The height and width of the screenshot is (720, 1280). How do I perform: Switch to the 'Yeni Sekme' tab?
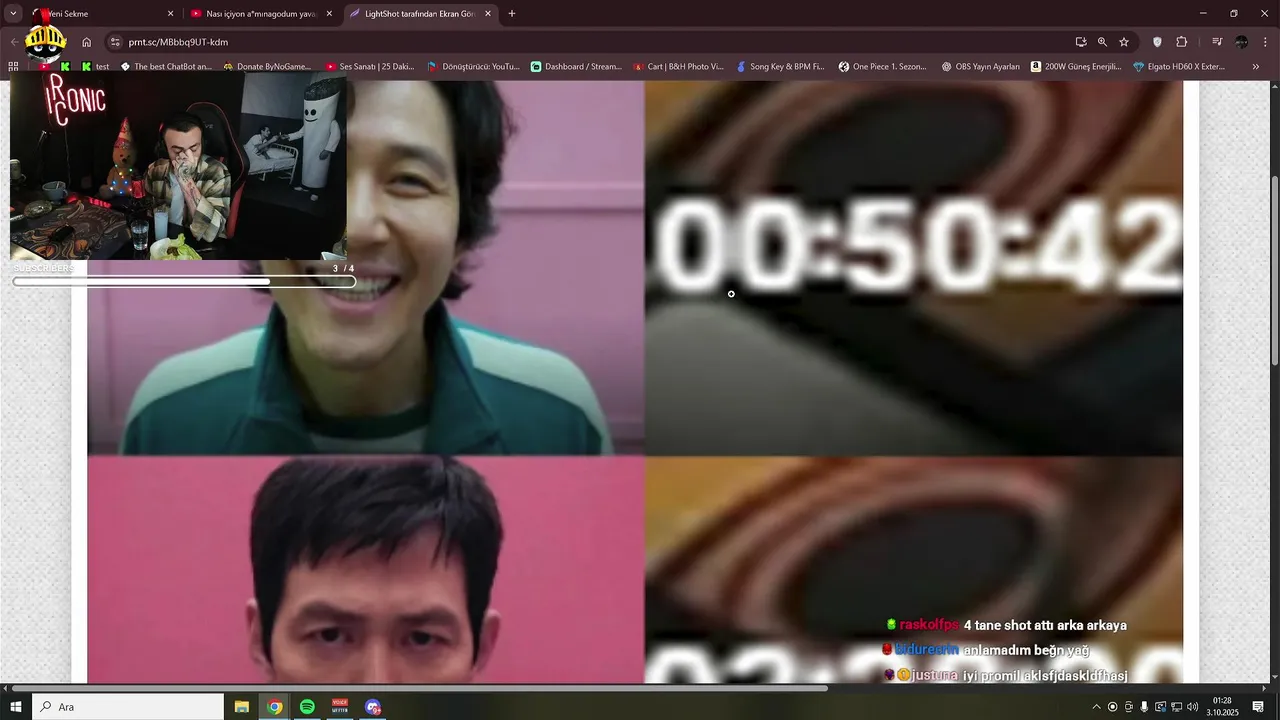tap(105, 14)
